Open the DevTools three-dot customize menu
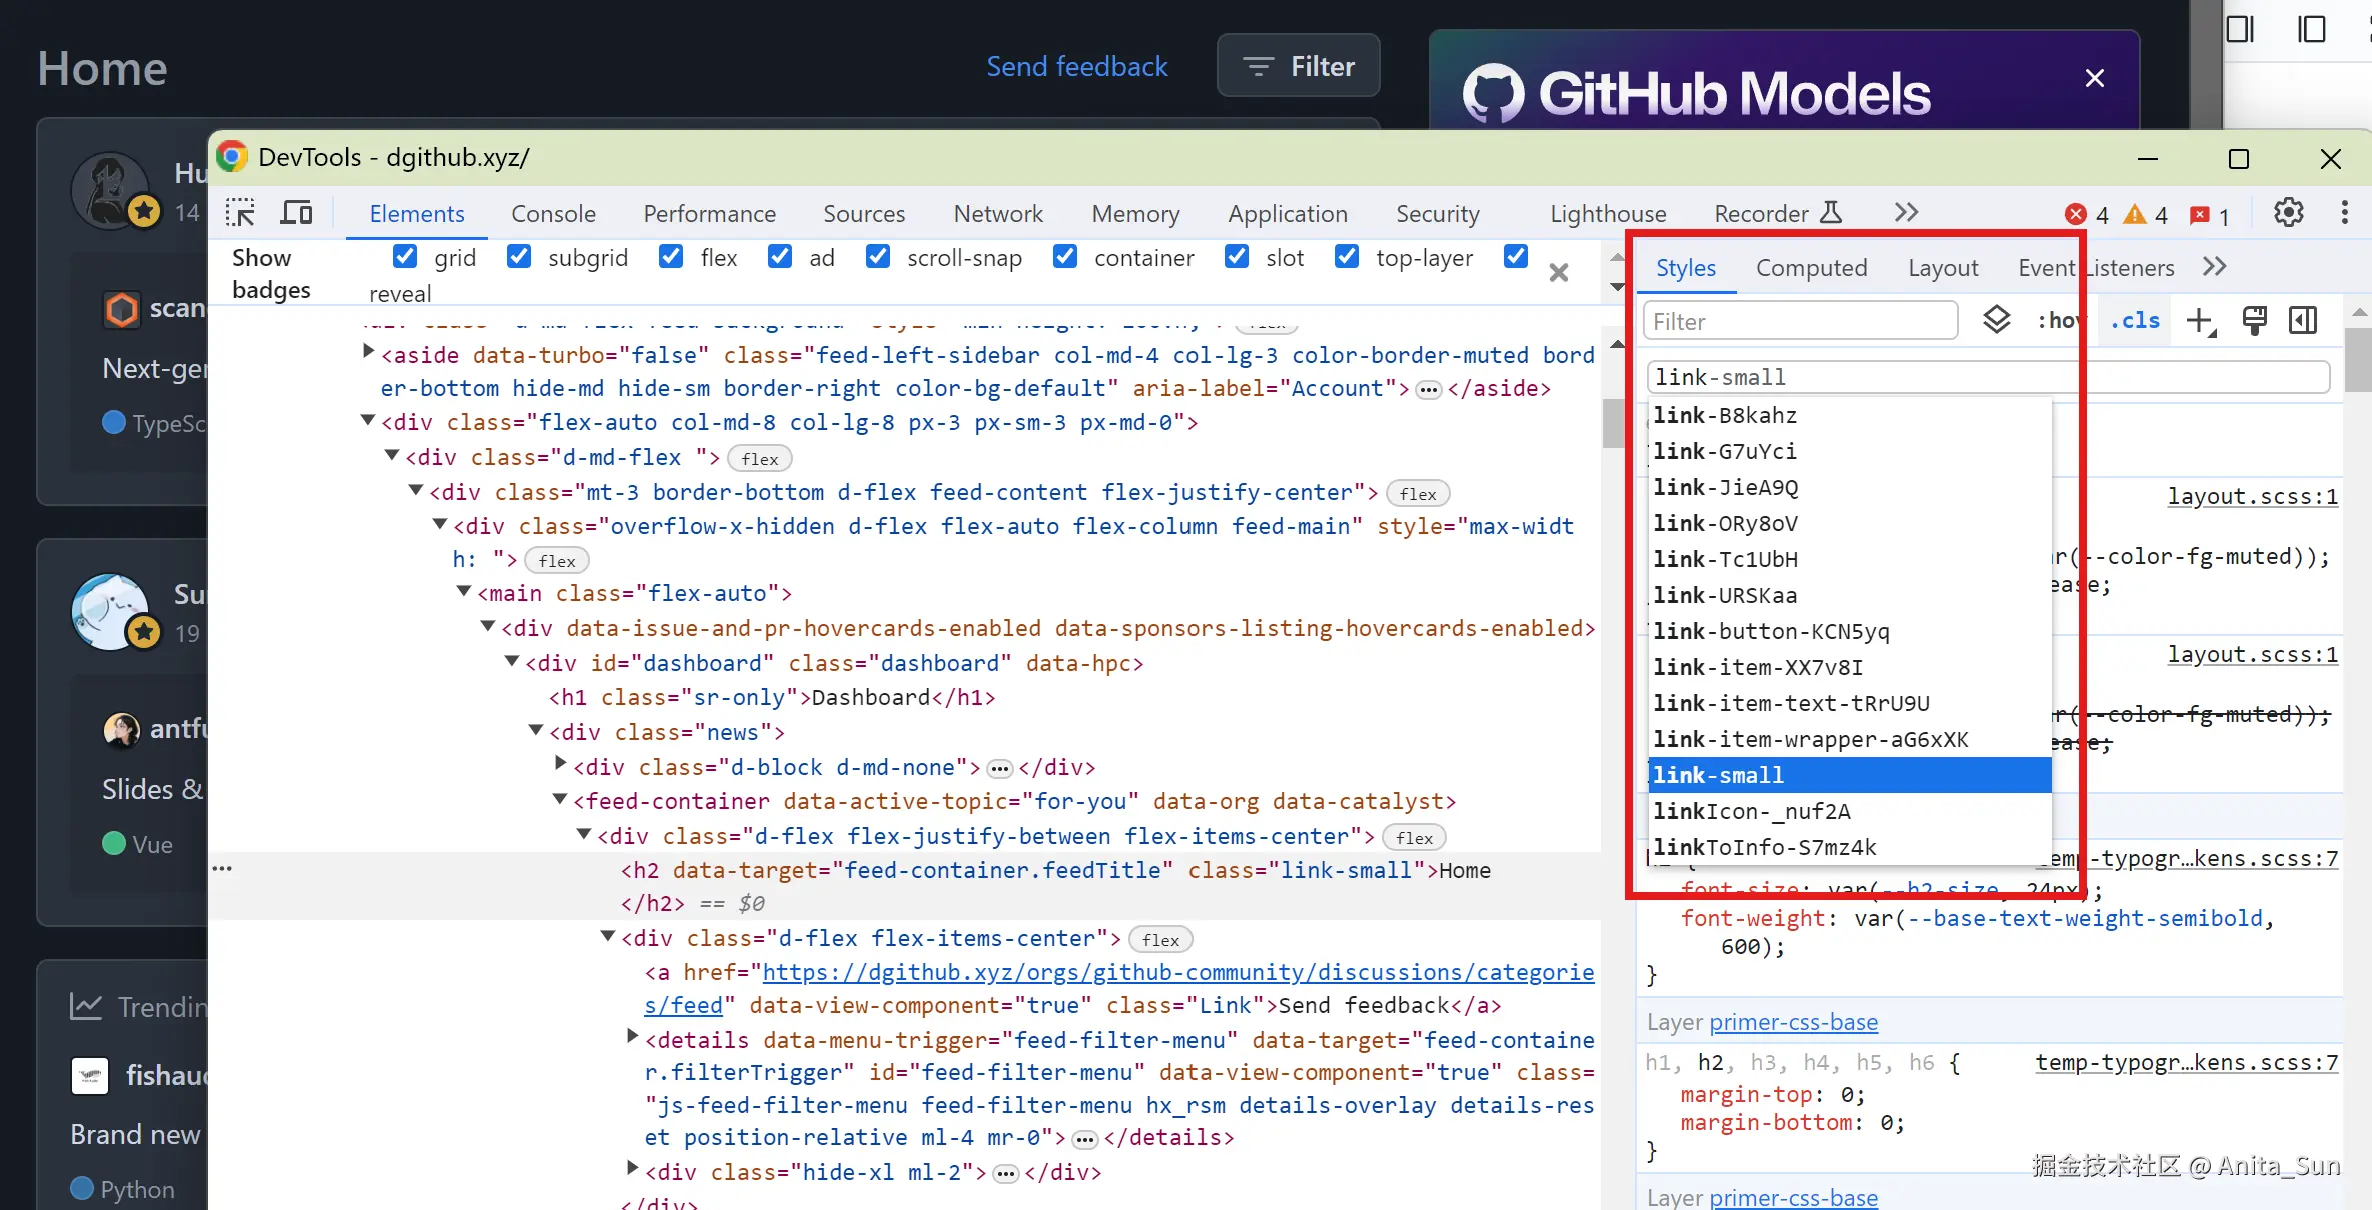Viewport: 2372px width, 1210px height. click(x=2344, y=213)
